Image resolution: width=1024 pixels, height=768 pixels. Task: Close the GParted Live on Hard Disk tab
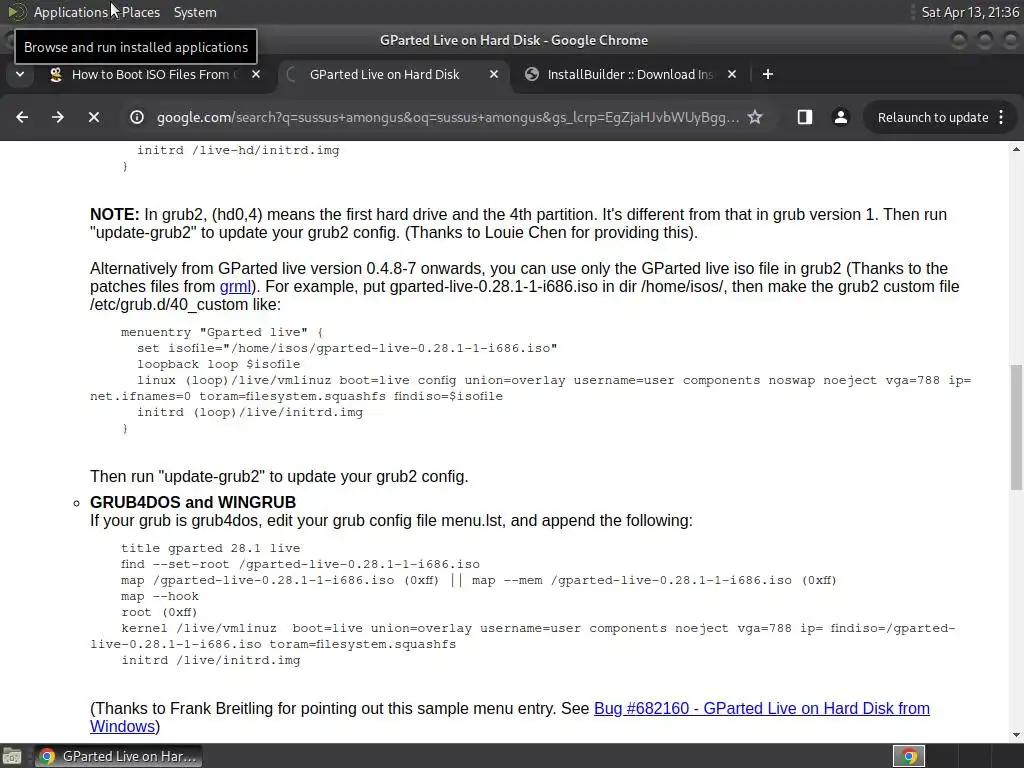(494, 74)
